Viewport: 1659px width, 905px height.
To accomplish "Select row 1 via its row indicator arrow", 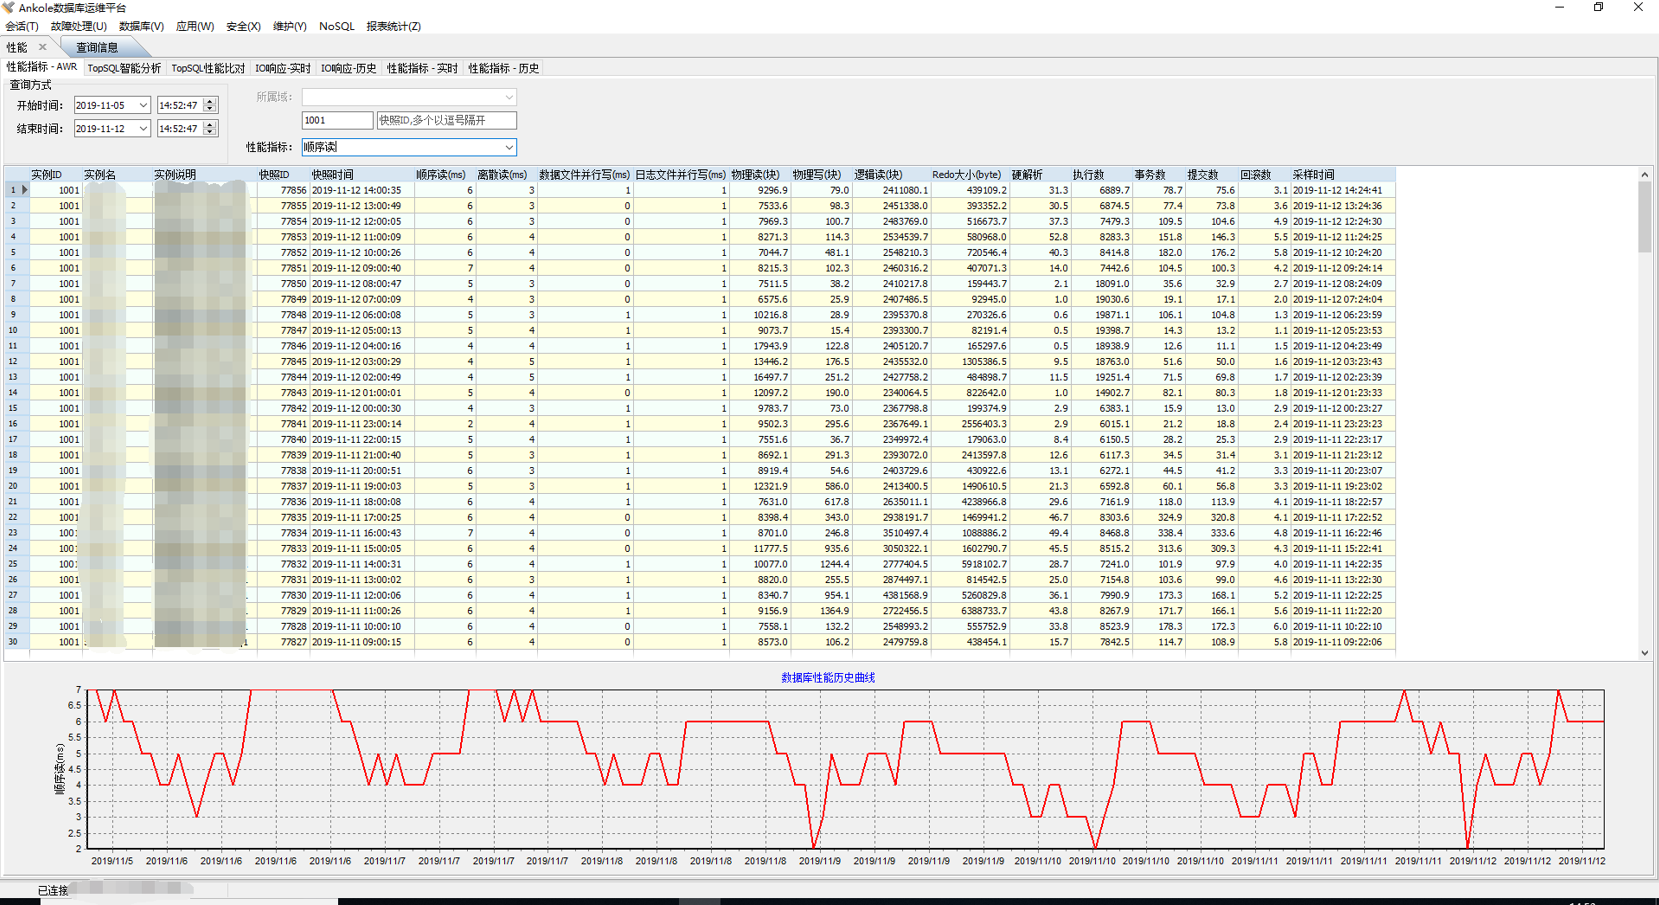I will (24, 190).
